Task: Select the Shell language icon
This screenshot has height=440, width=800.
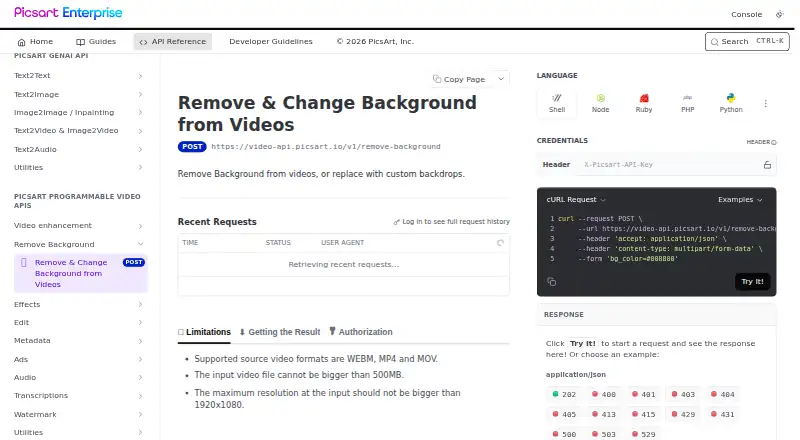Action: (557, 103)
